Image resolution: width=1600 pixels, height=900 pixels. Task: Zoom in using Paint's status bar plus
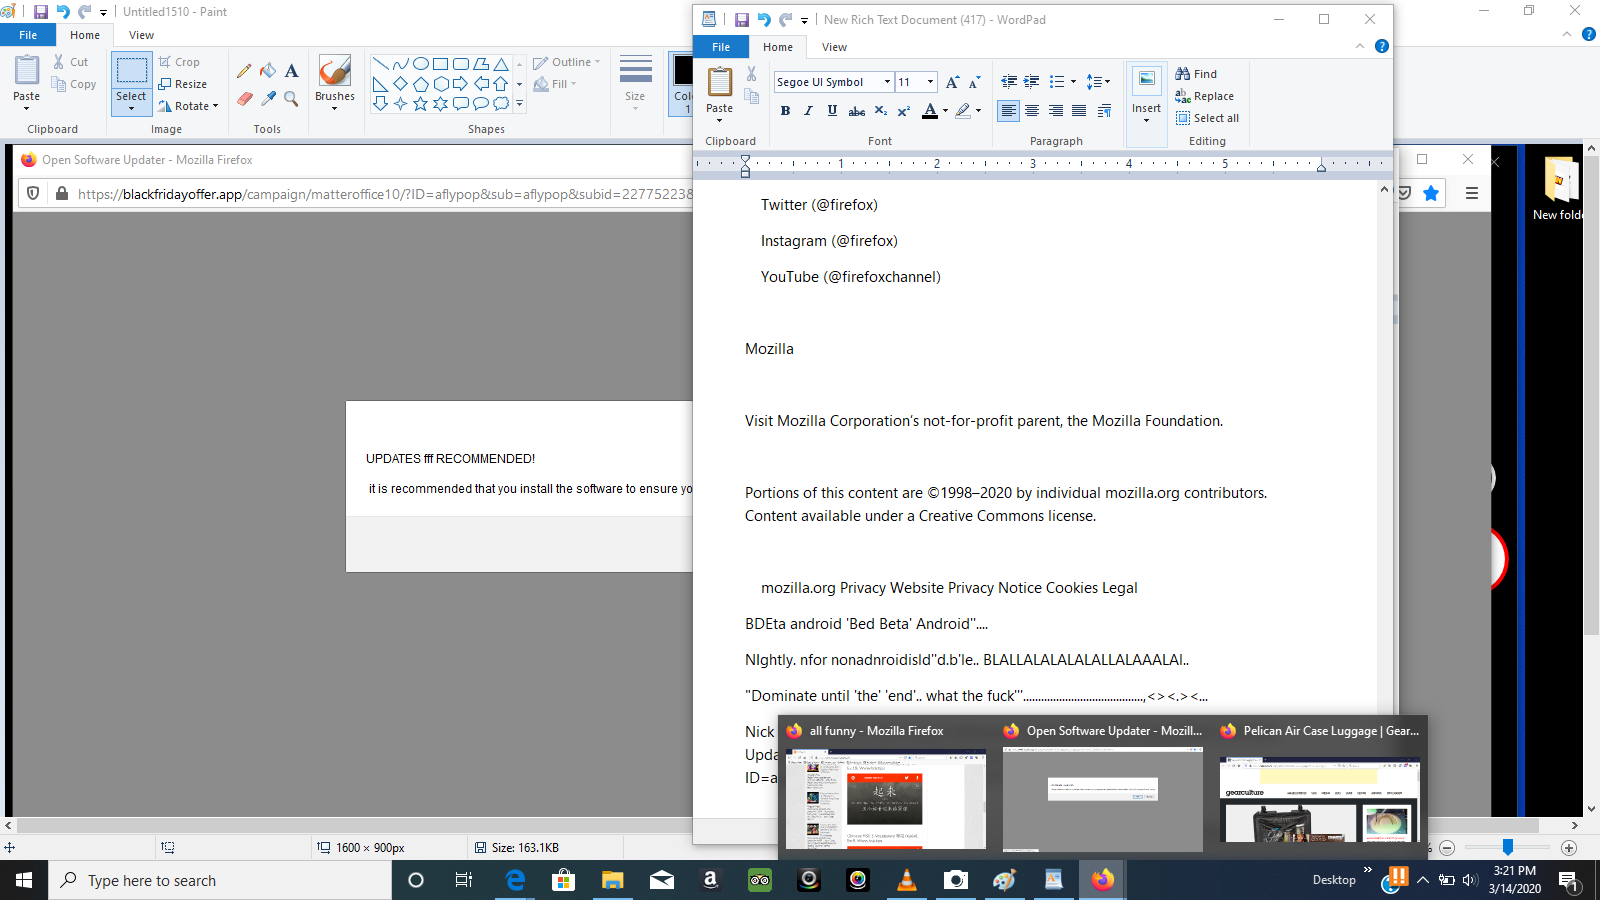1569,848
